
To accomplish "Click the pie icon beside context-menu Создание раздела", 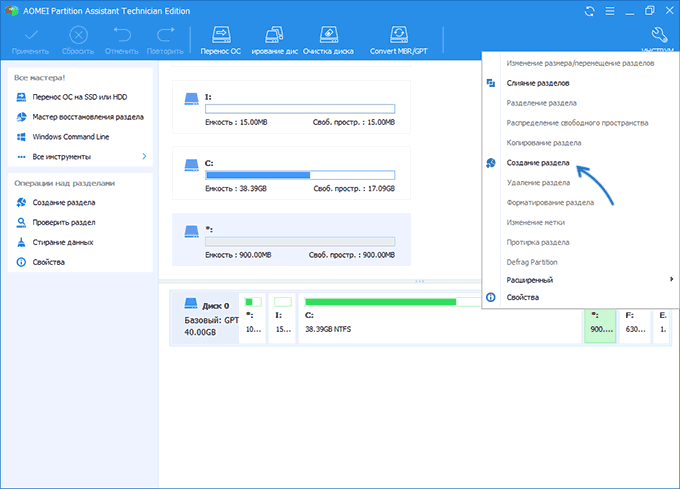I will (x=491, y=163).
